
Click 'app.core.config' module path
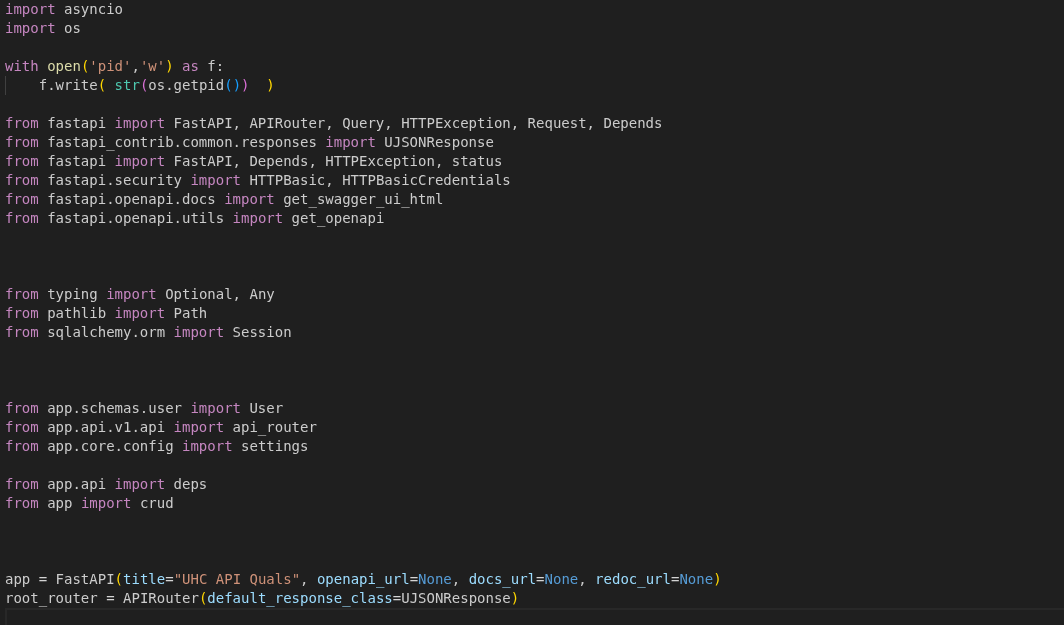tap(111, 447)
